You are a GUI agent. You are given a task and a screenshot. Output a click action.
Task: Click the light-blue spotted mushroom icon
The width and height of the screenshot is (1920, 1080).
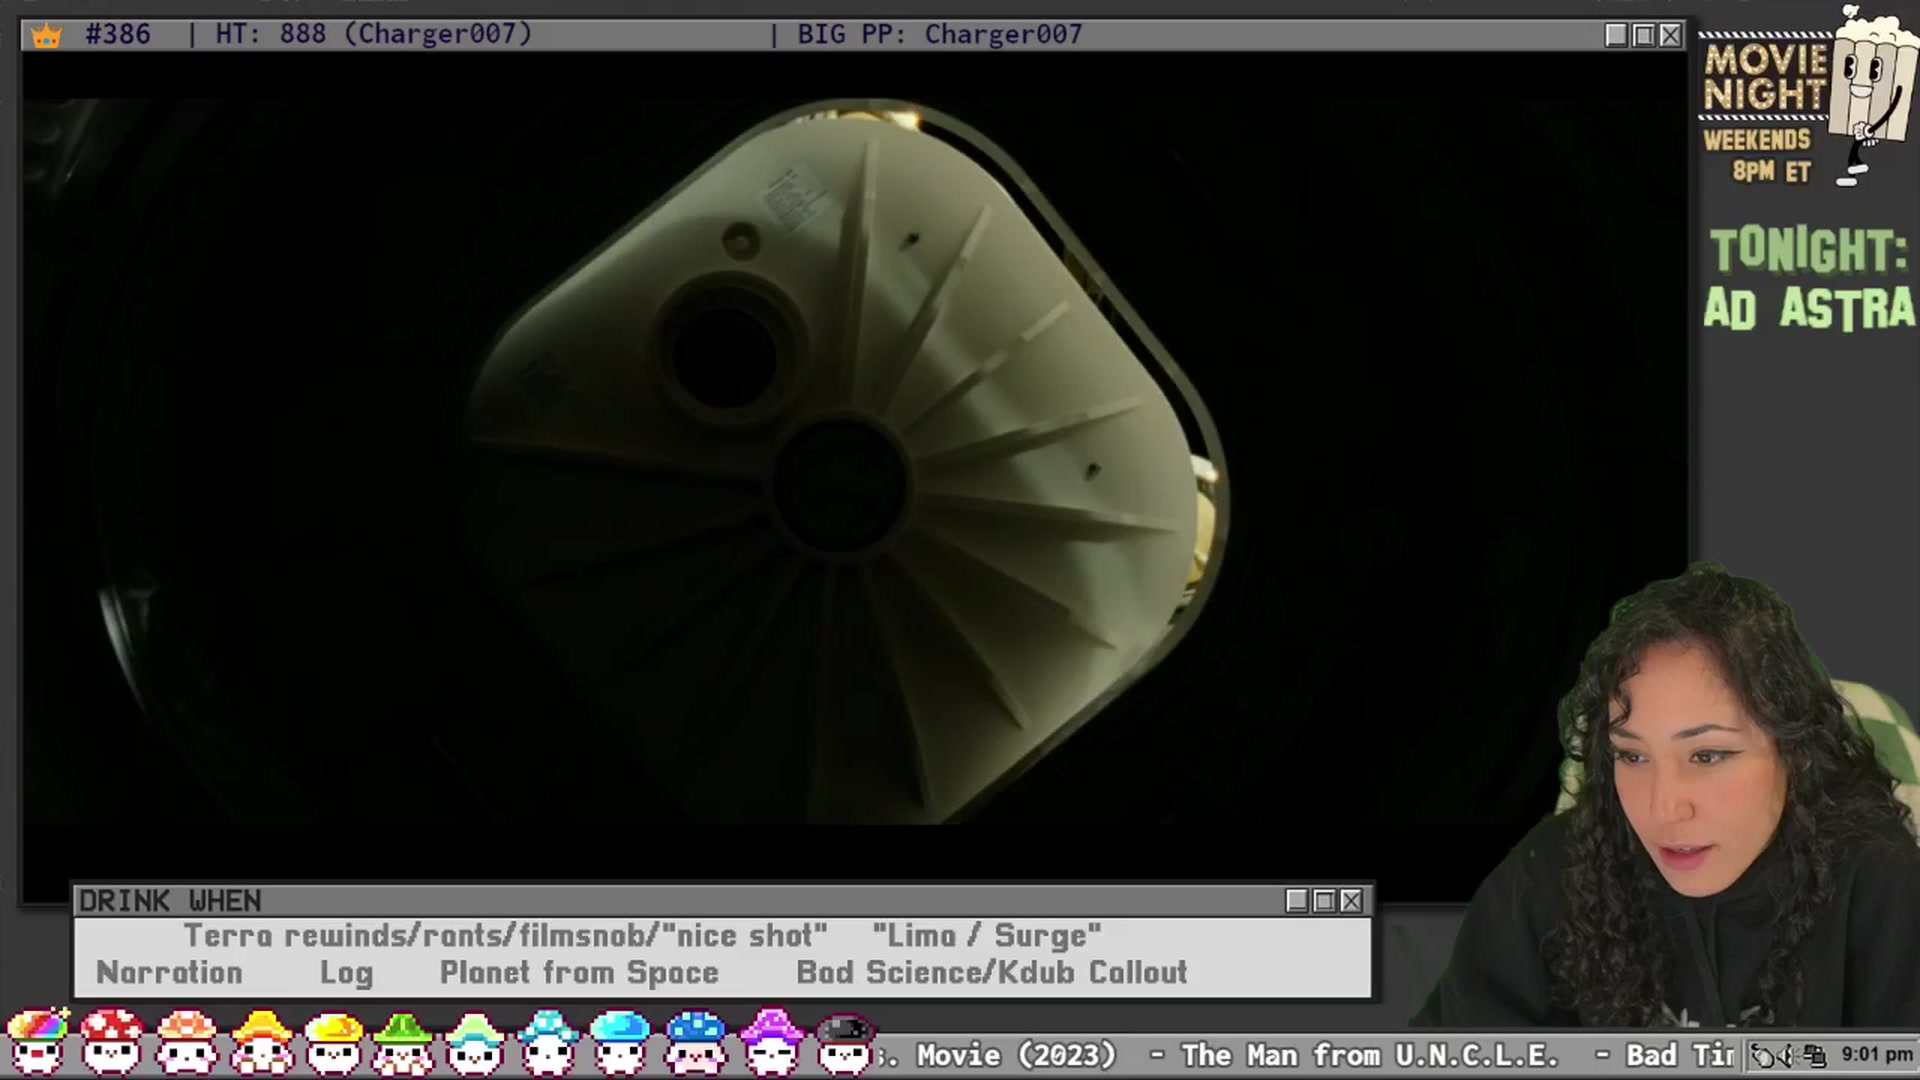[x=548, y=1042]
